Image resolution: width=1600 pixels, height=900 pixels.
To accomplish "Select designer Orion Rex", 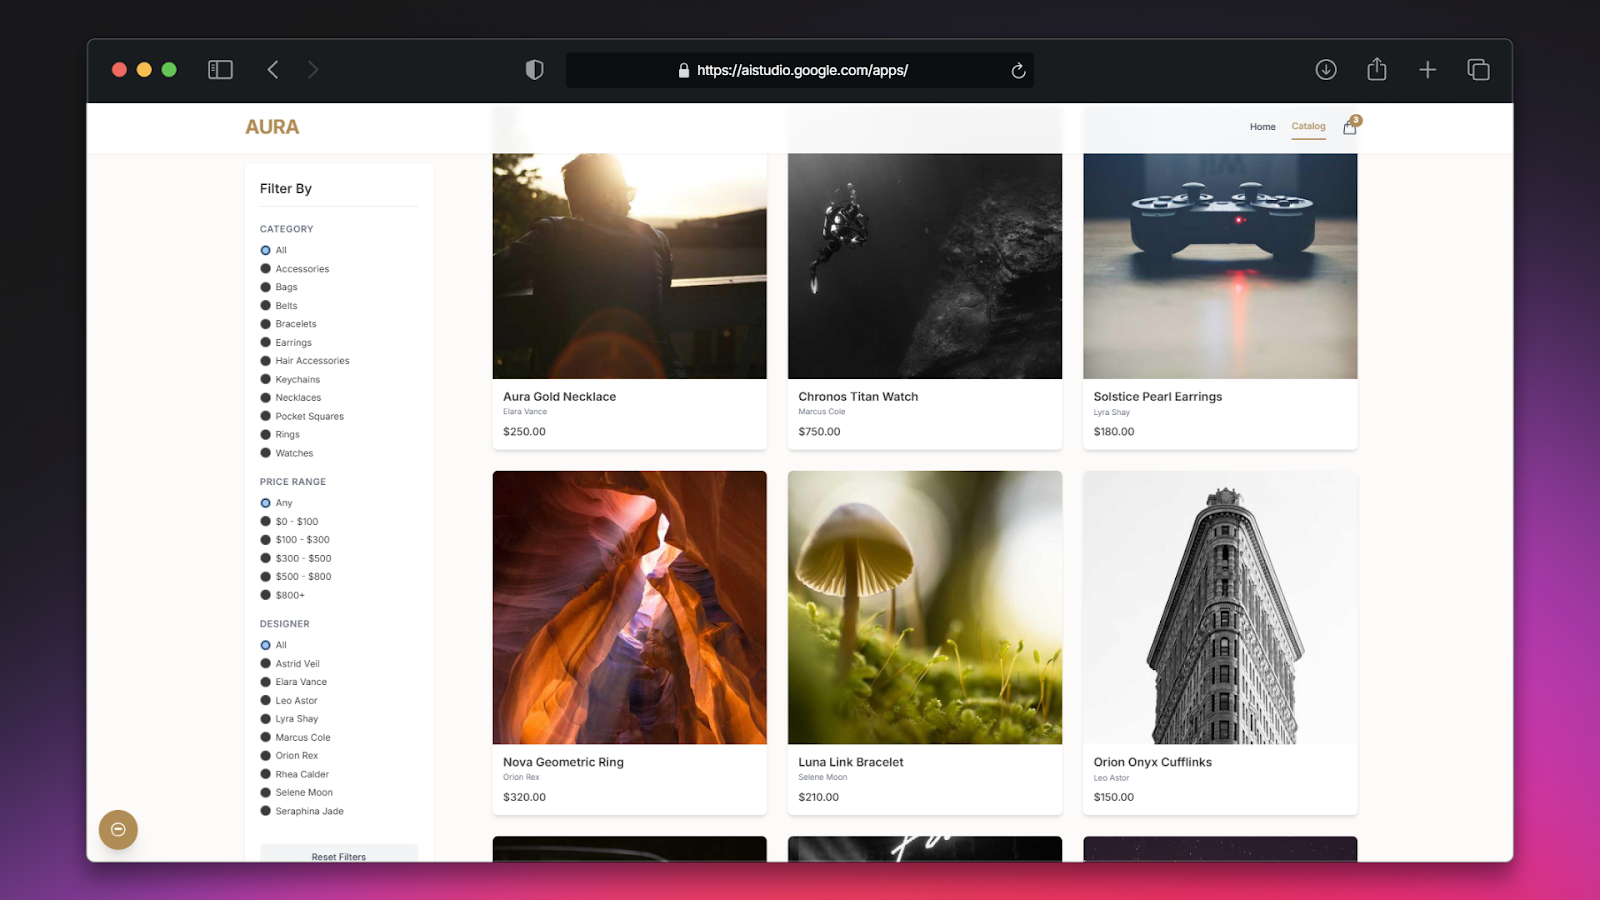I will [x=266, y=756].
